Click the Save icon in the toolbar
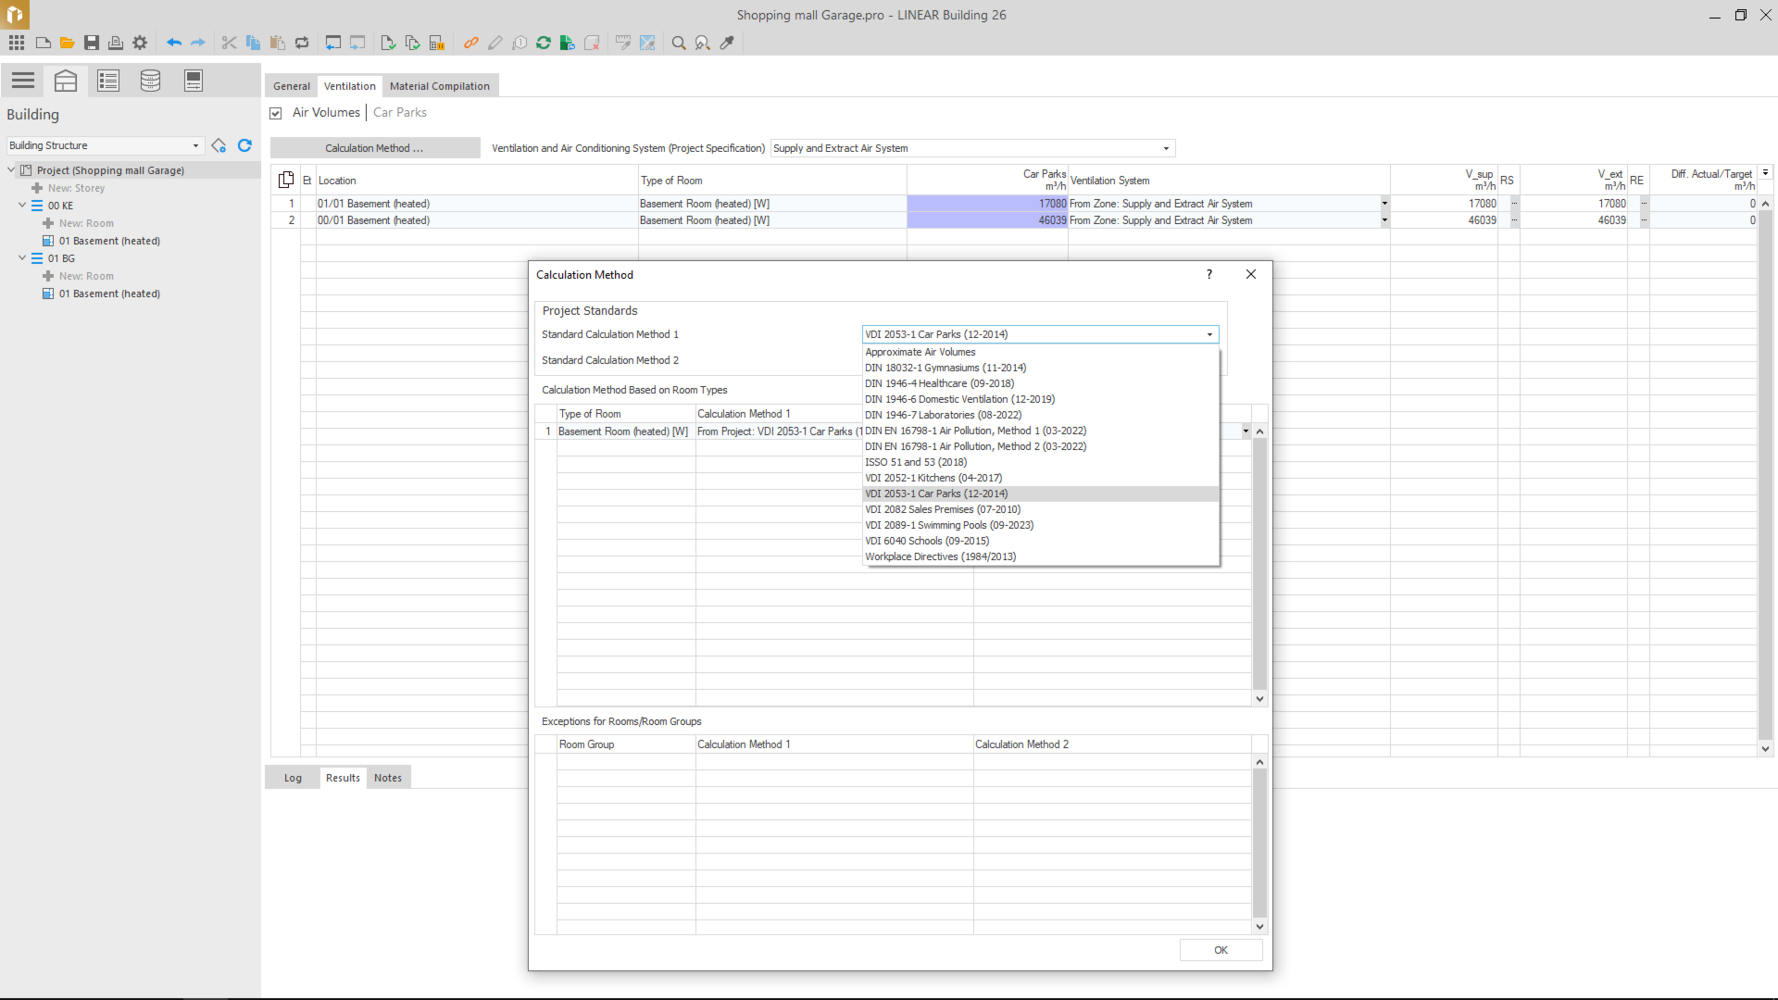 click(x=91, y=43)
